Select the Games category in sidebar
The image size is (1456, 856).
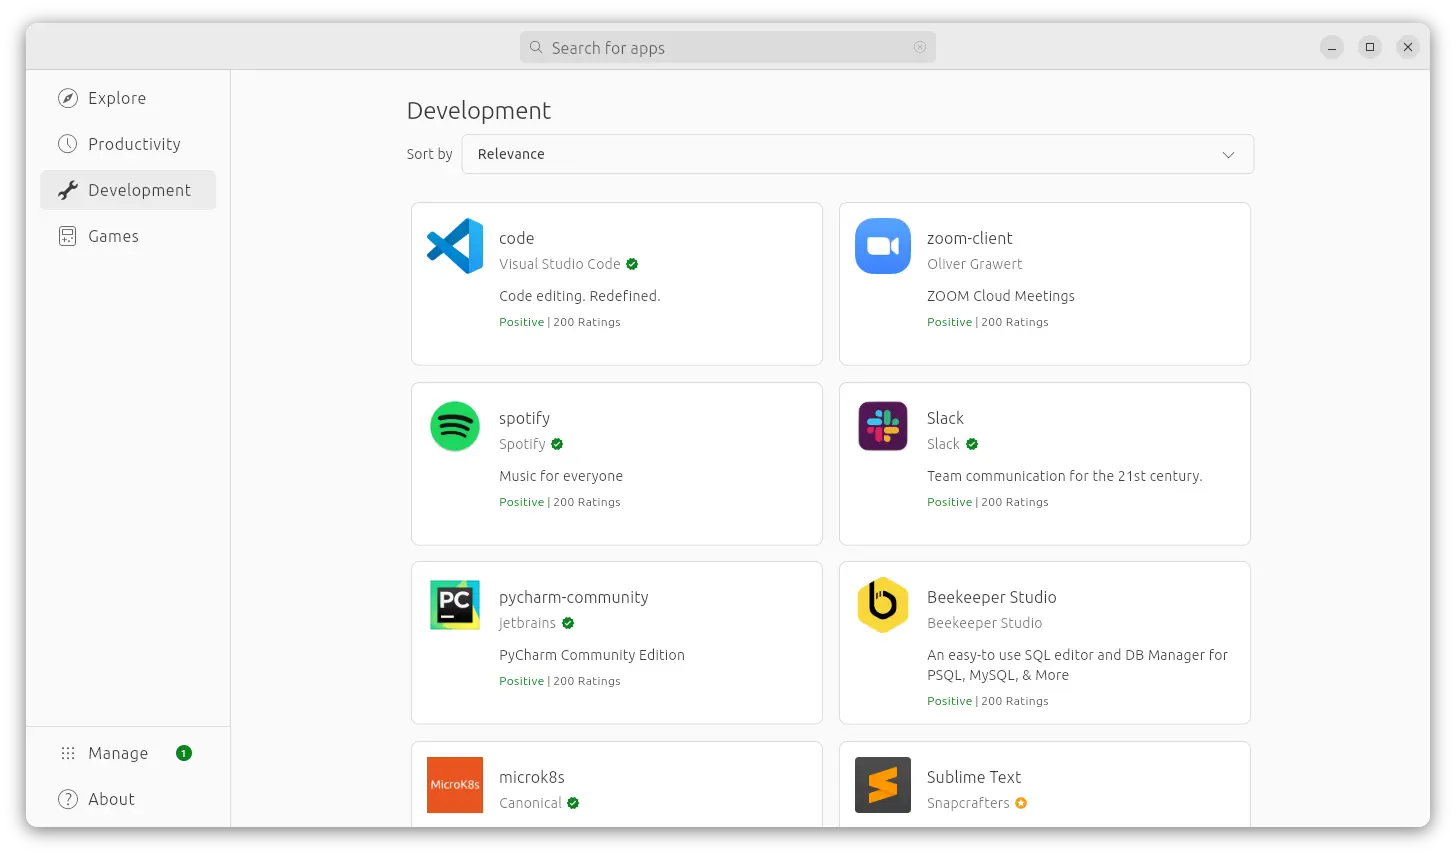(x=113, y=236)
